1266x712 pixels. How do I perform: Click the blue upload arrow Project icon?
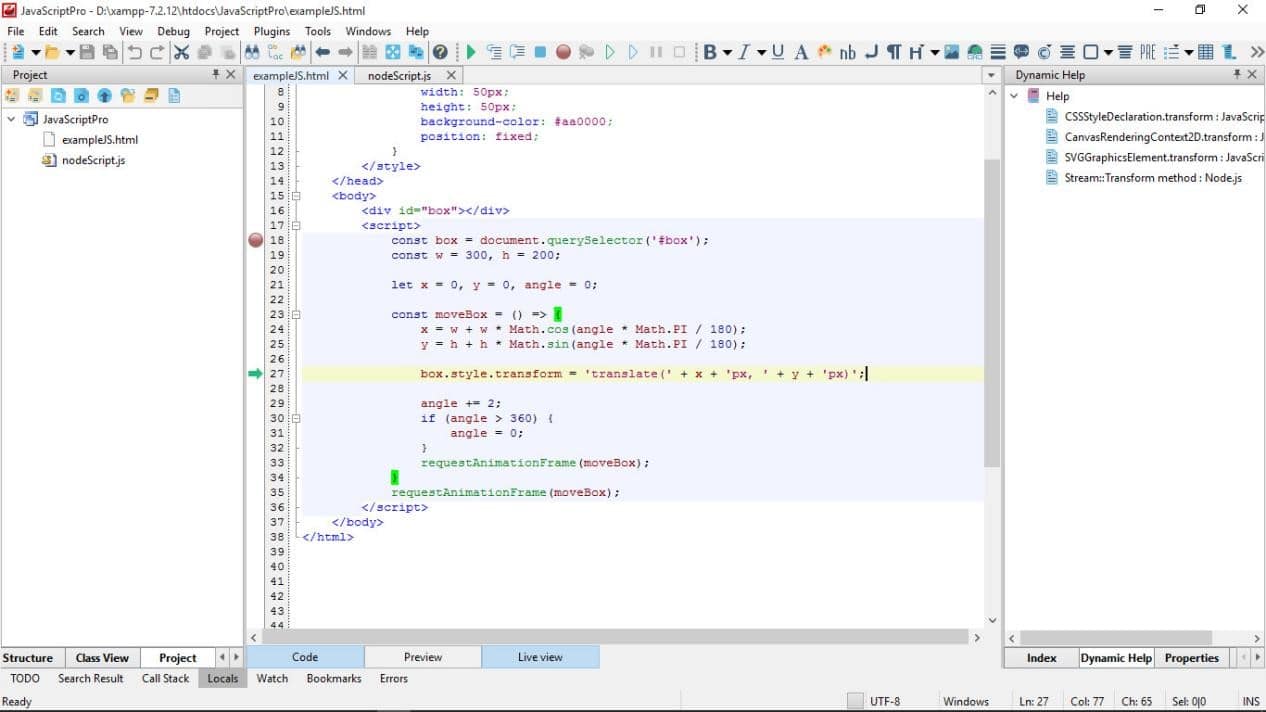(104, 96)
